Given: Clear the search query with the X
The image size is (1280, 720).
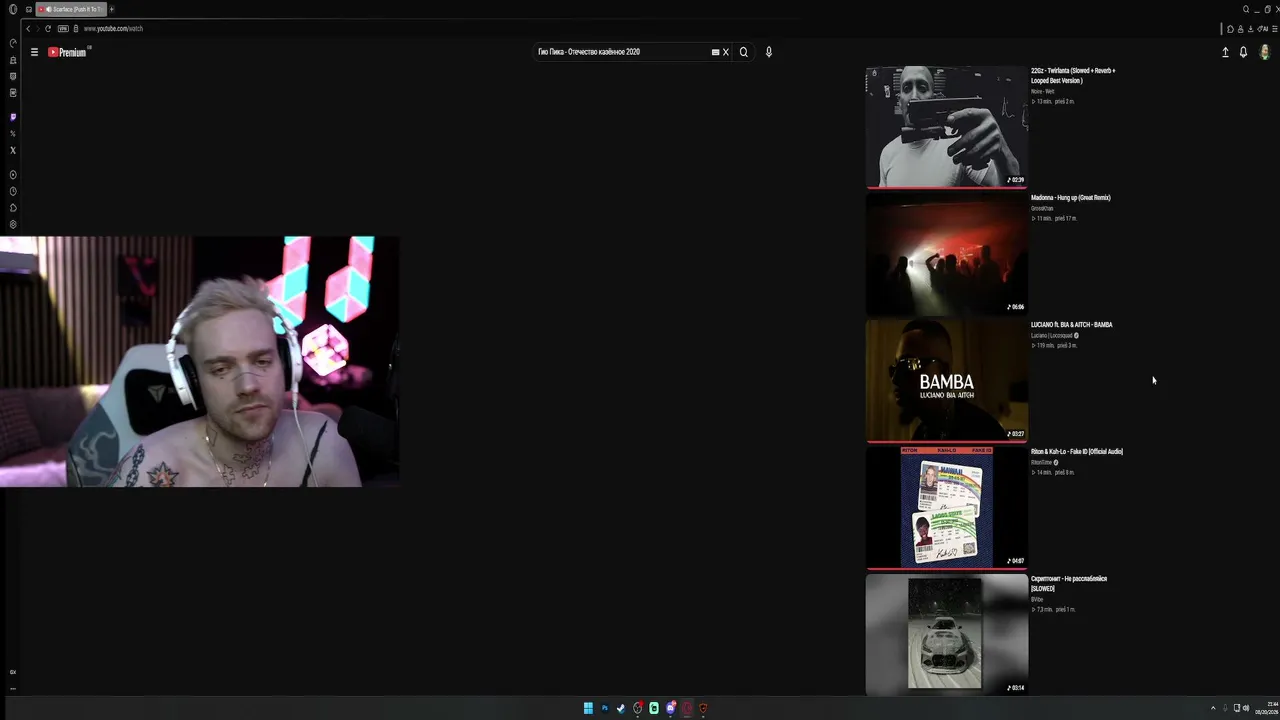Looking at the screenshot, I should (726, 52).
